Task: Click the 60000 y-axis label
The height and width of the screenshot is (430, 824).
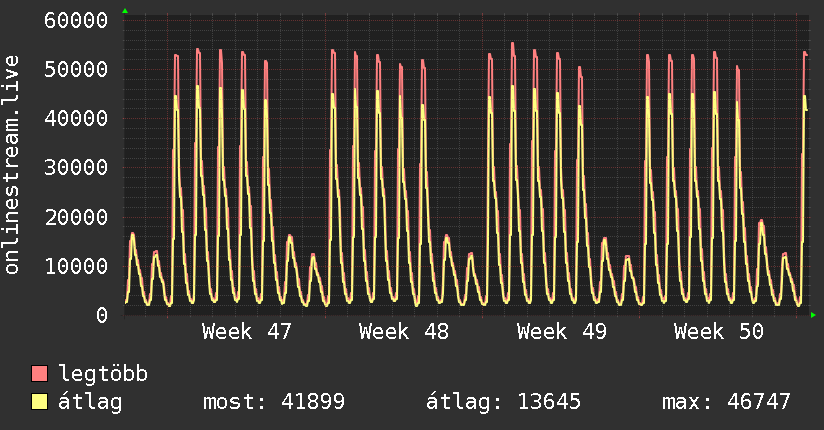Action: [x=76, y=21]
